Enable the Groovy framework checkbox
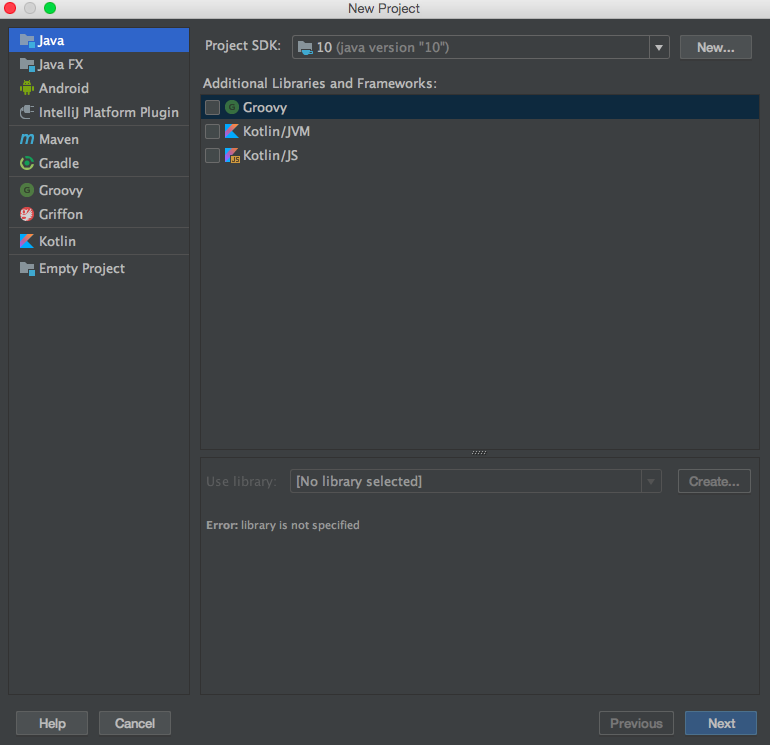The width and height of the screenshot is (770, 745). (x=212, y=107)
